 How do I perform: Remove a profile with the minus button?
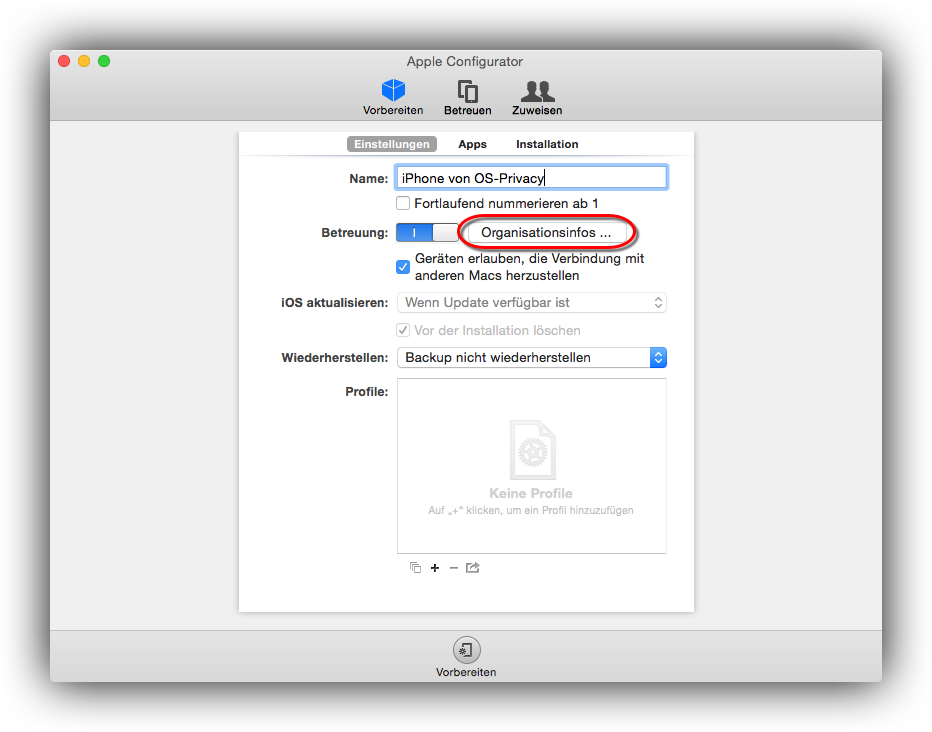454,568
